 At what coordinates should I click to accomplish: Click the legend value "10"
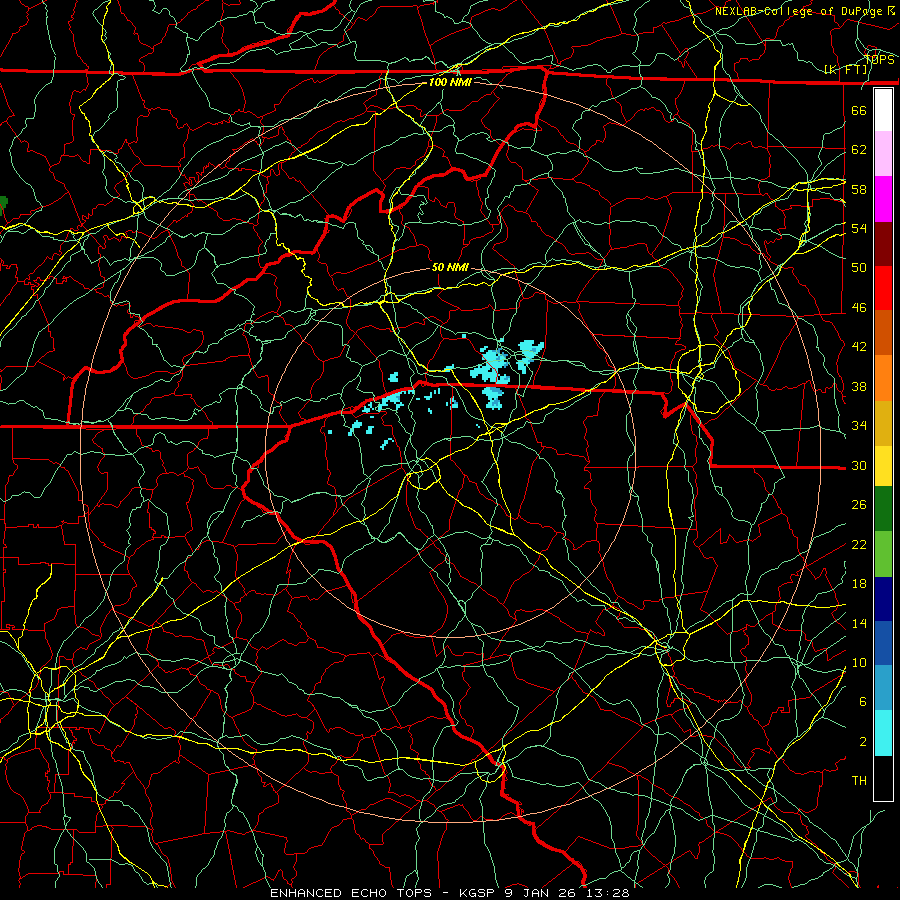[859, 662]
